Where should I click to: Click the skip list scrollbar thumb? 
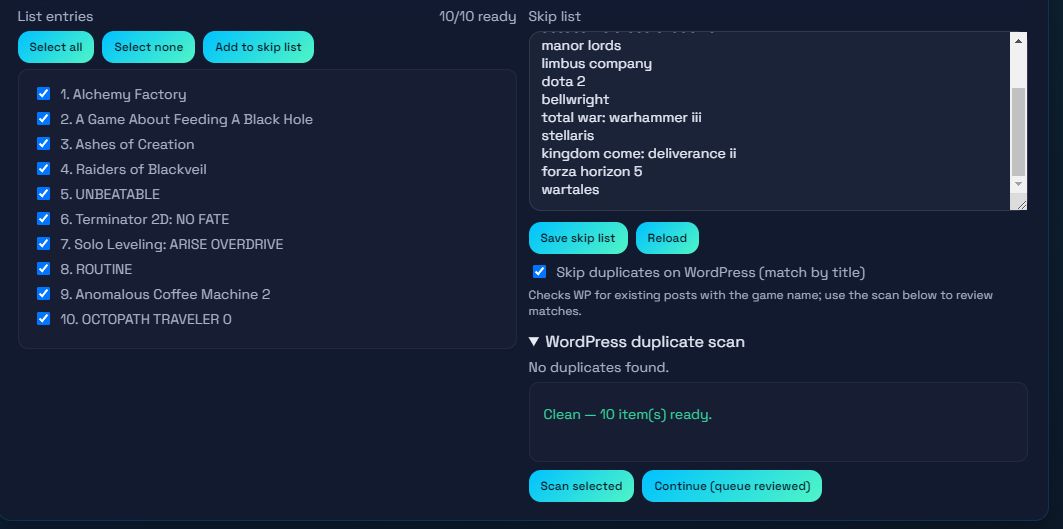1018,130
